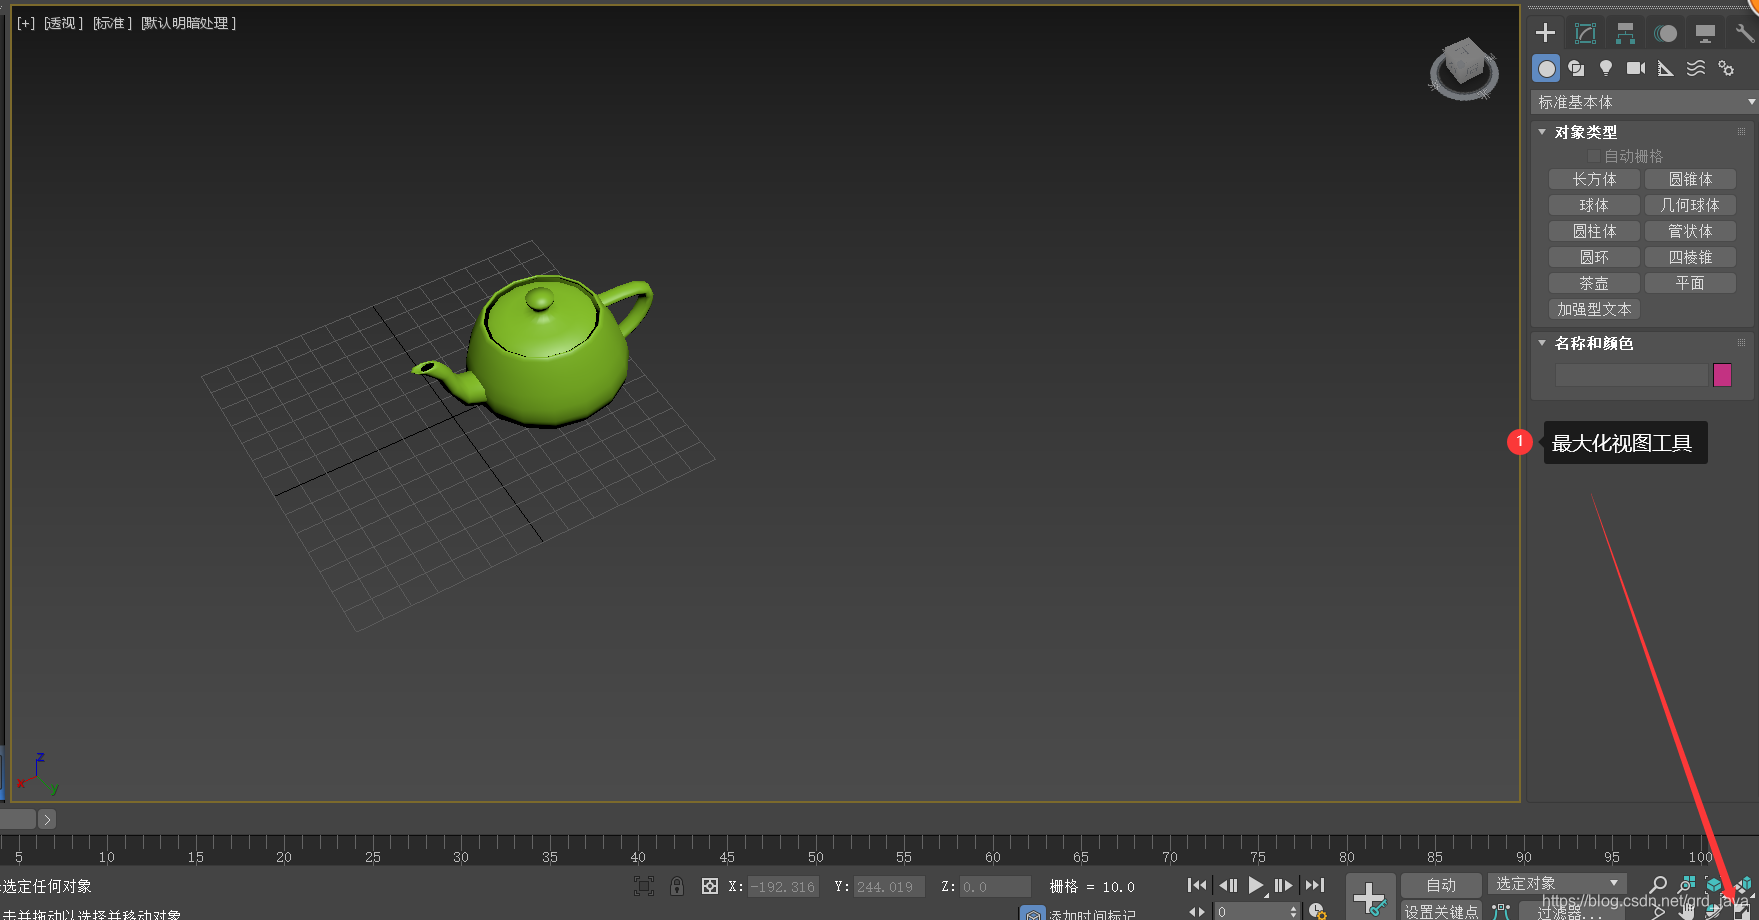Click the 球体 sphere button
This screenshot has width=1759, height=920.
[1594, 205]
